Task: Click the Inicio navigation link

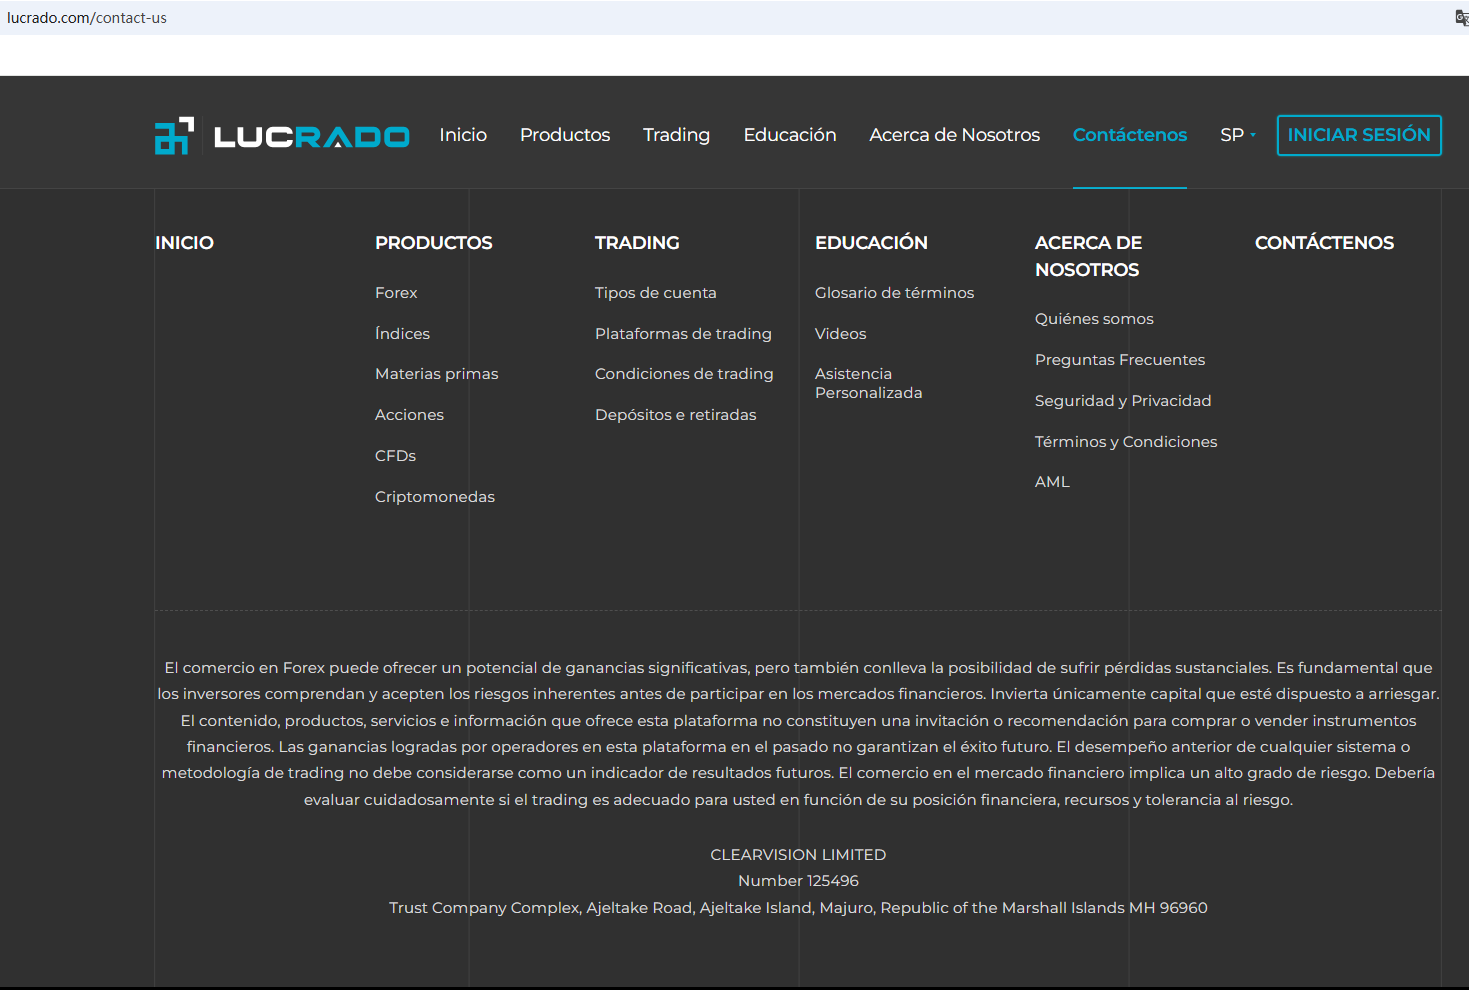Action: pos(463,135)
